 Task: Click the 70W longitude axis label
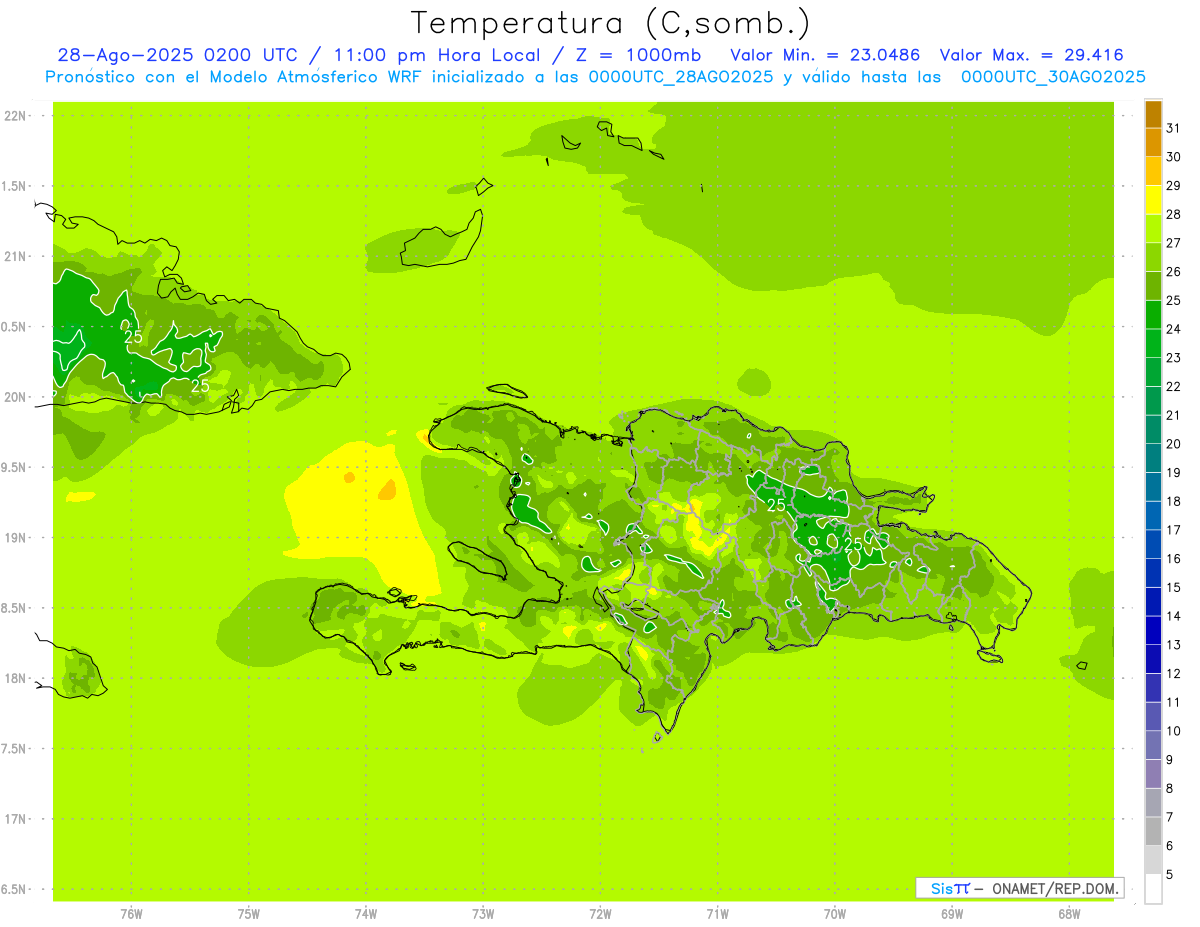(x=835, y=913)
